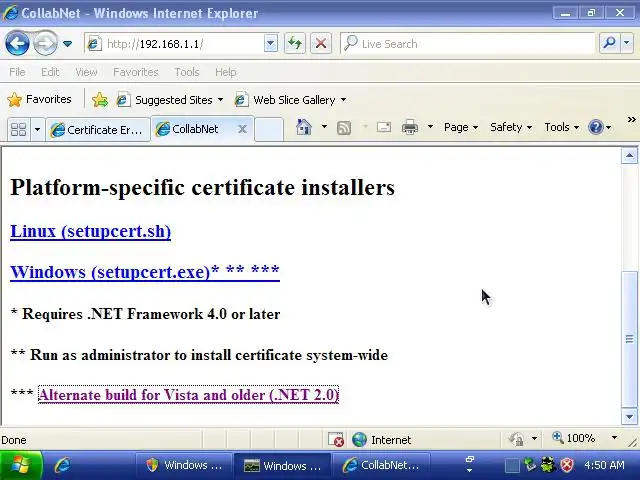
Task: Print the page with printer icon
Action: pos(410,127)
